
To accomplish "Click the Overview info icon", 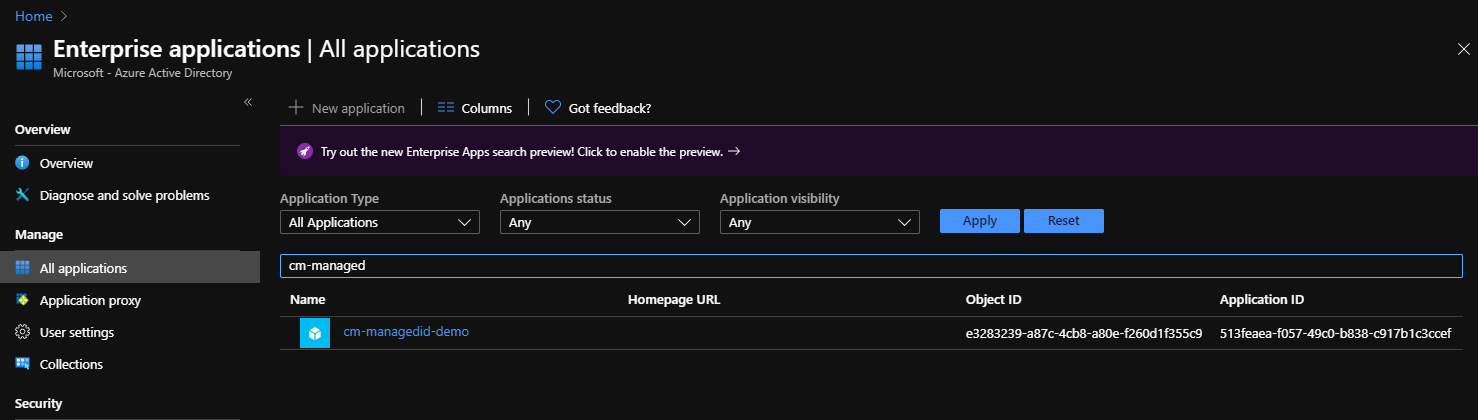I will pos(22,163).
